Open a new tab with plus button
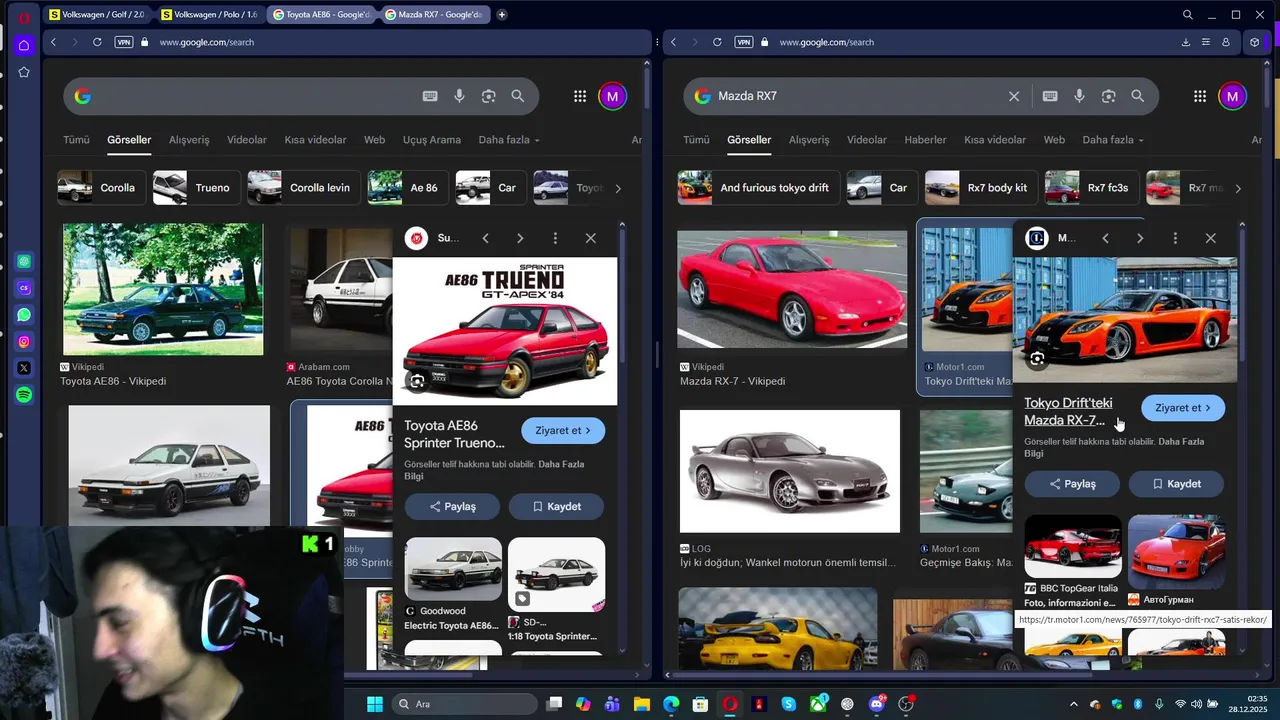Image resolution: width=1280 pixels, height=720 pixels. [502, 15]
